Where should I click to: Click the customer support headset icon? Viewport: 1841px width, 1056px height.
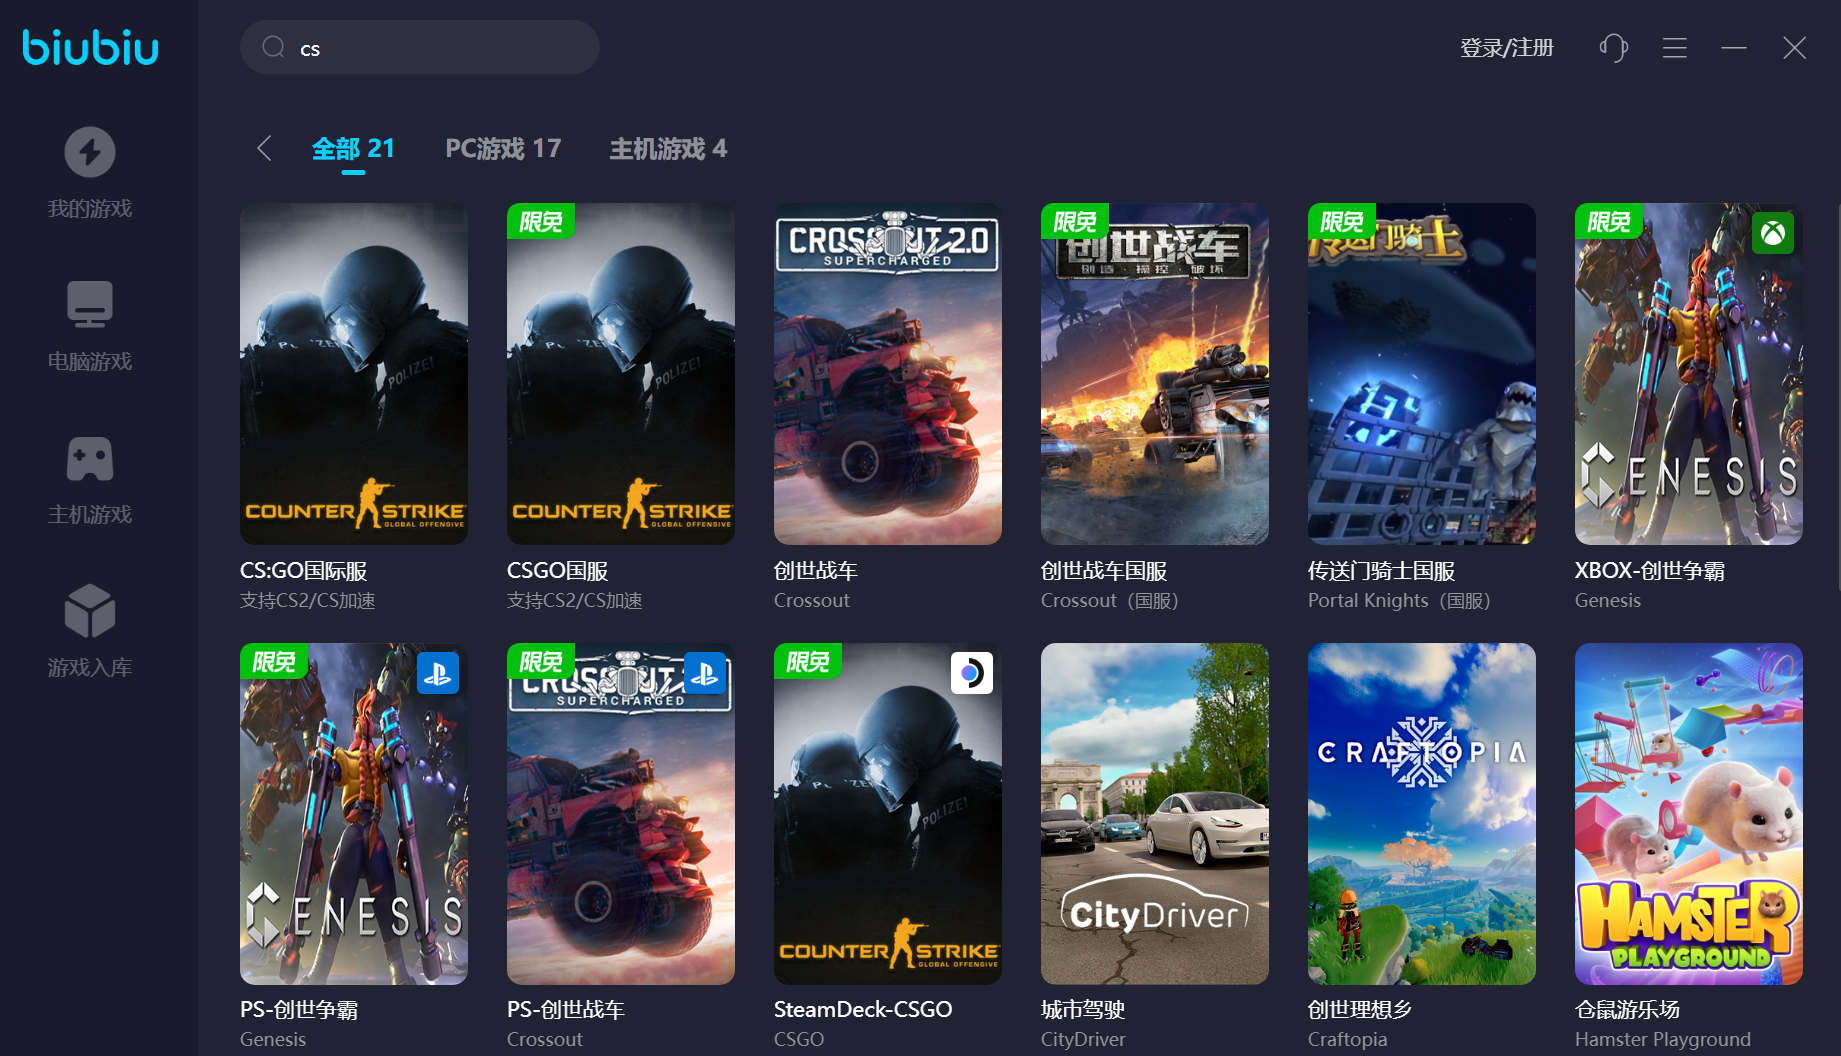coord(1613,48)
